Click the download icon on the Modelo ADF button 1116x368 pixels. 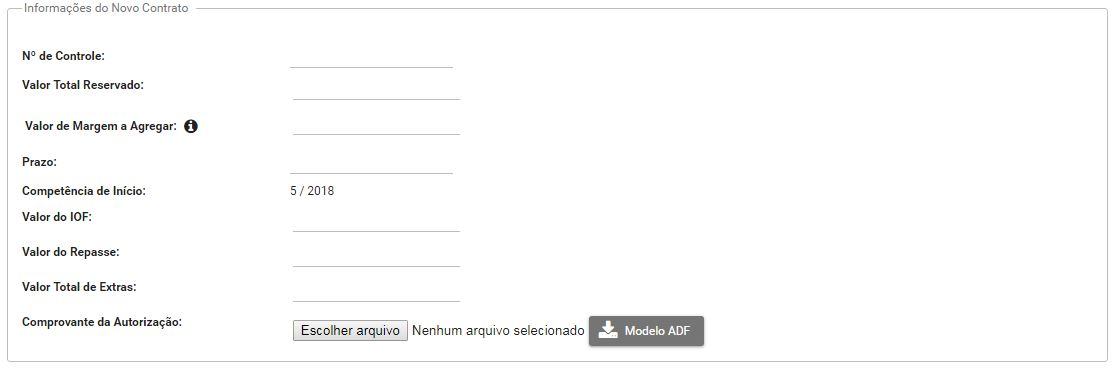(x=607, y=330)
